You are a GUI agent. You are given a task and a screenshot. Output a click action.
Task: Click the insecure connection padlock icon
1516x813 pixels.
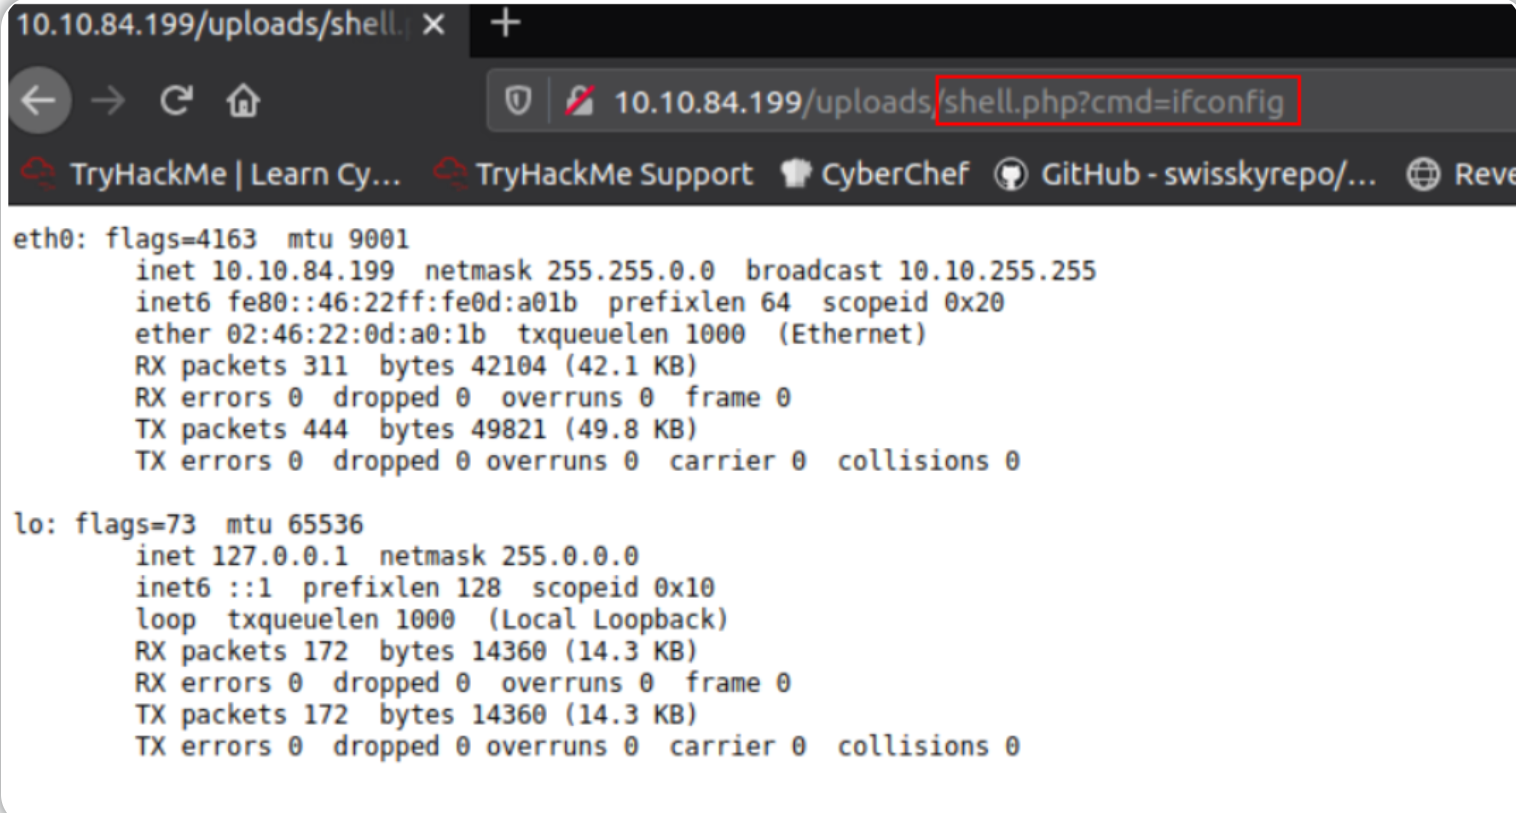click(580, 100)
